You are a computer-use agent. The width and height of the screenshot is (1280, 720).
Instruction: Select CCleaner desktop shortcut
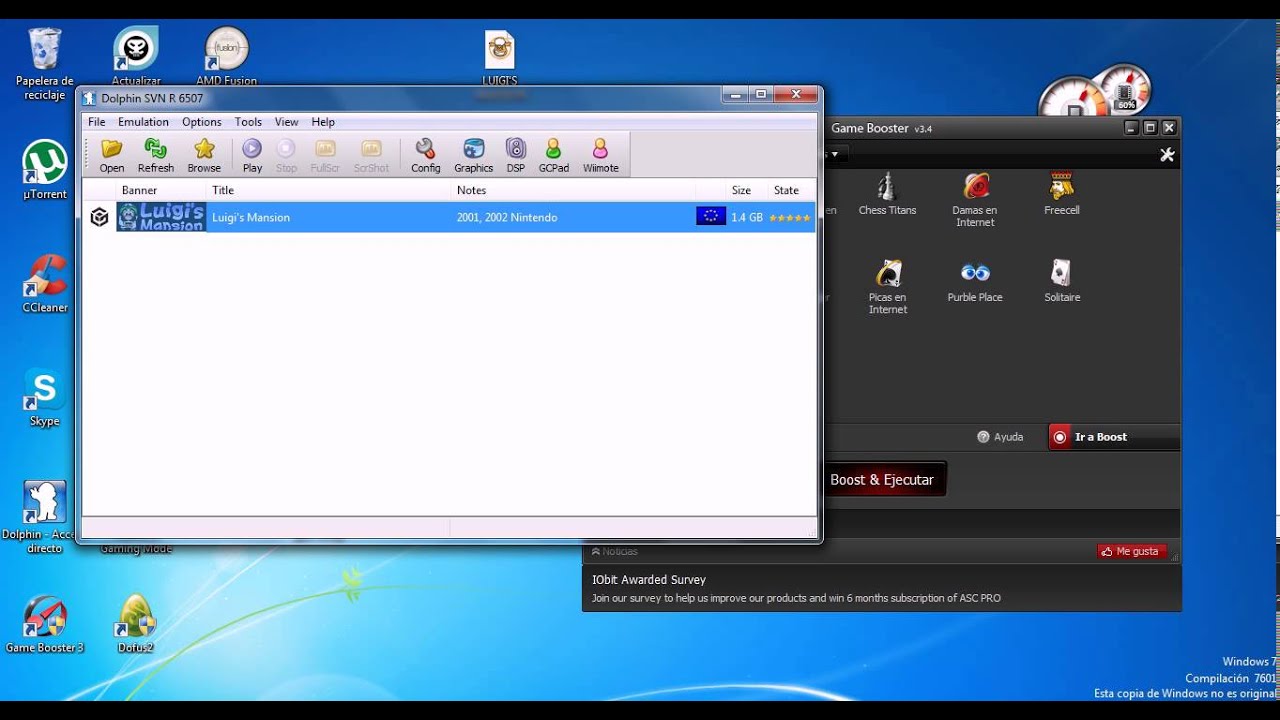point(45,283)
